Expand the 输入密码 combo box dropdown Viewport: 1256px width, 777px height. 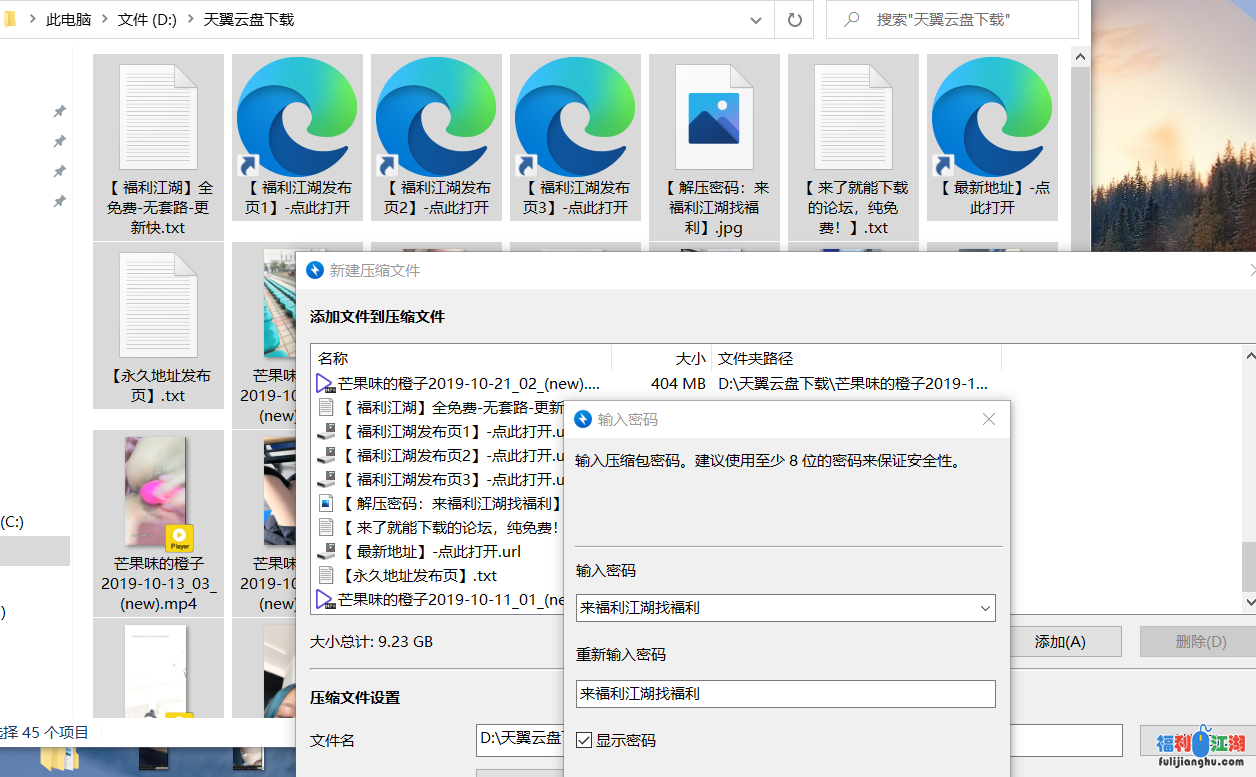tap(985, 608)
